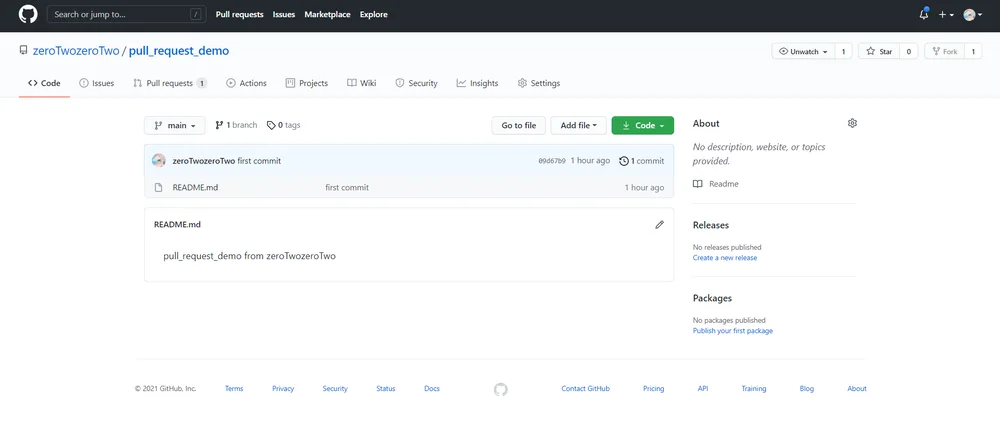Click zeroTwozeroTwo commit author name
Screen dimensions: 1000x439
click(203, 161)
